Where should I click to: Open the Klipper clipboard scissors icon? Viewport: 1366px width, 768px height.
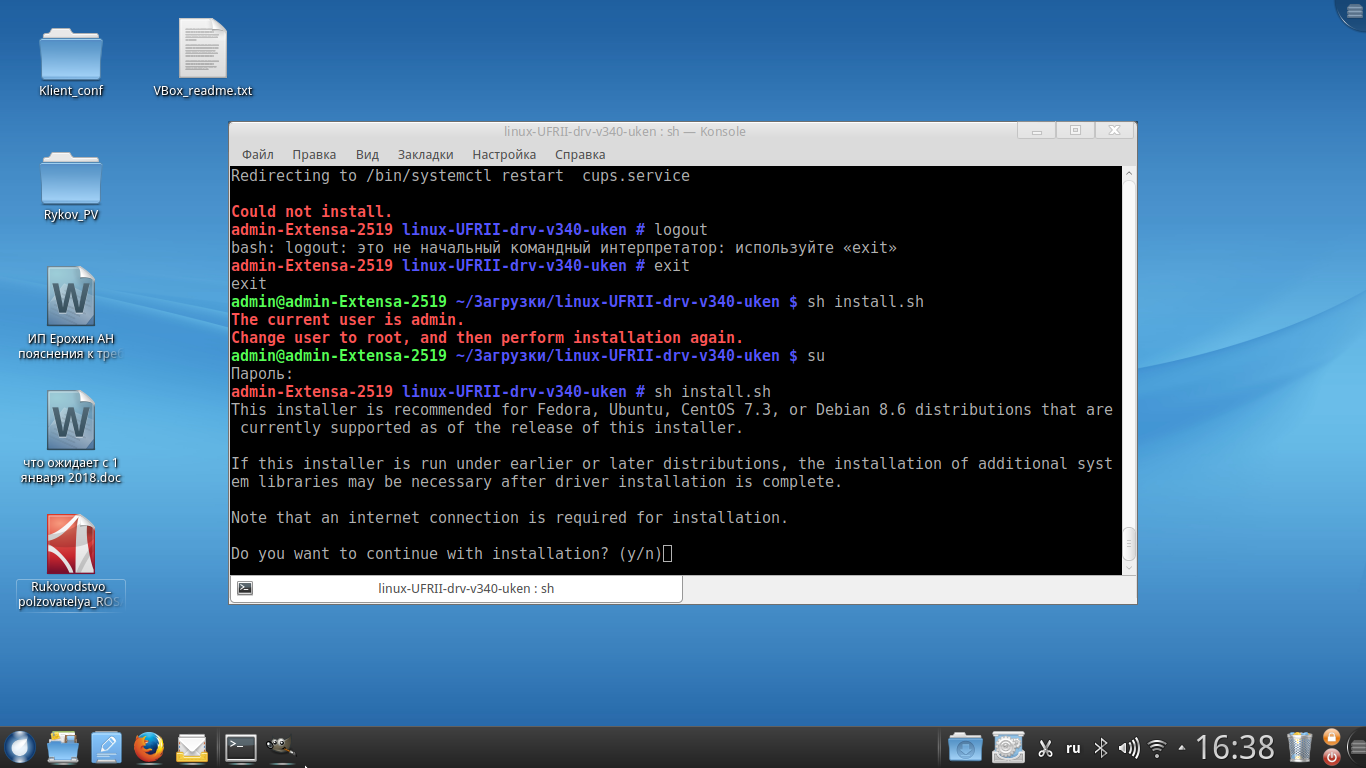1045,748
